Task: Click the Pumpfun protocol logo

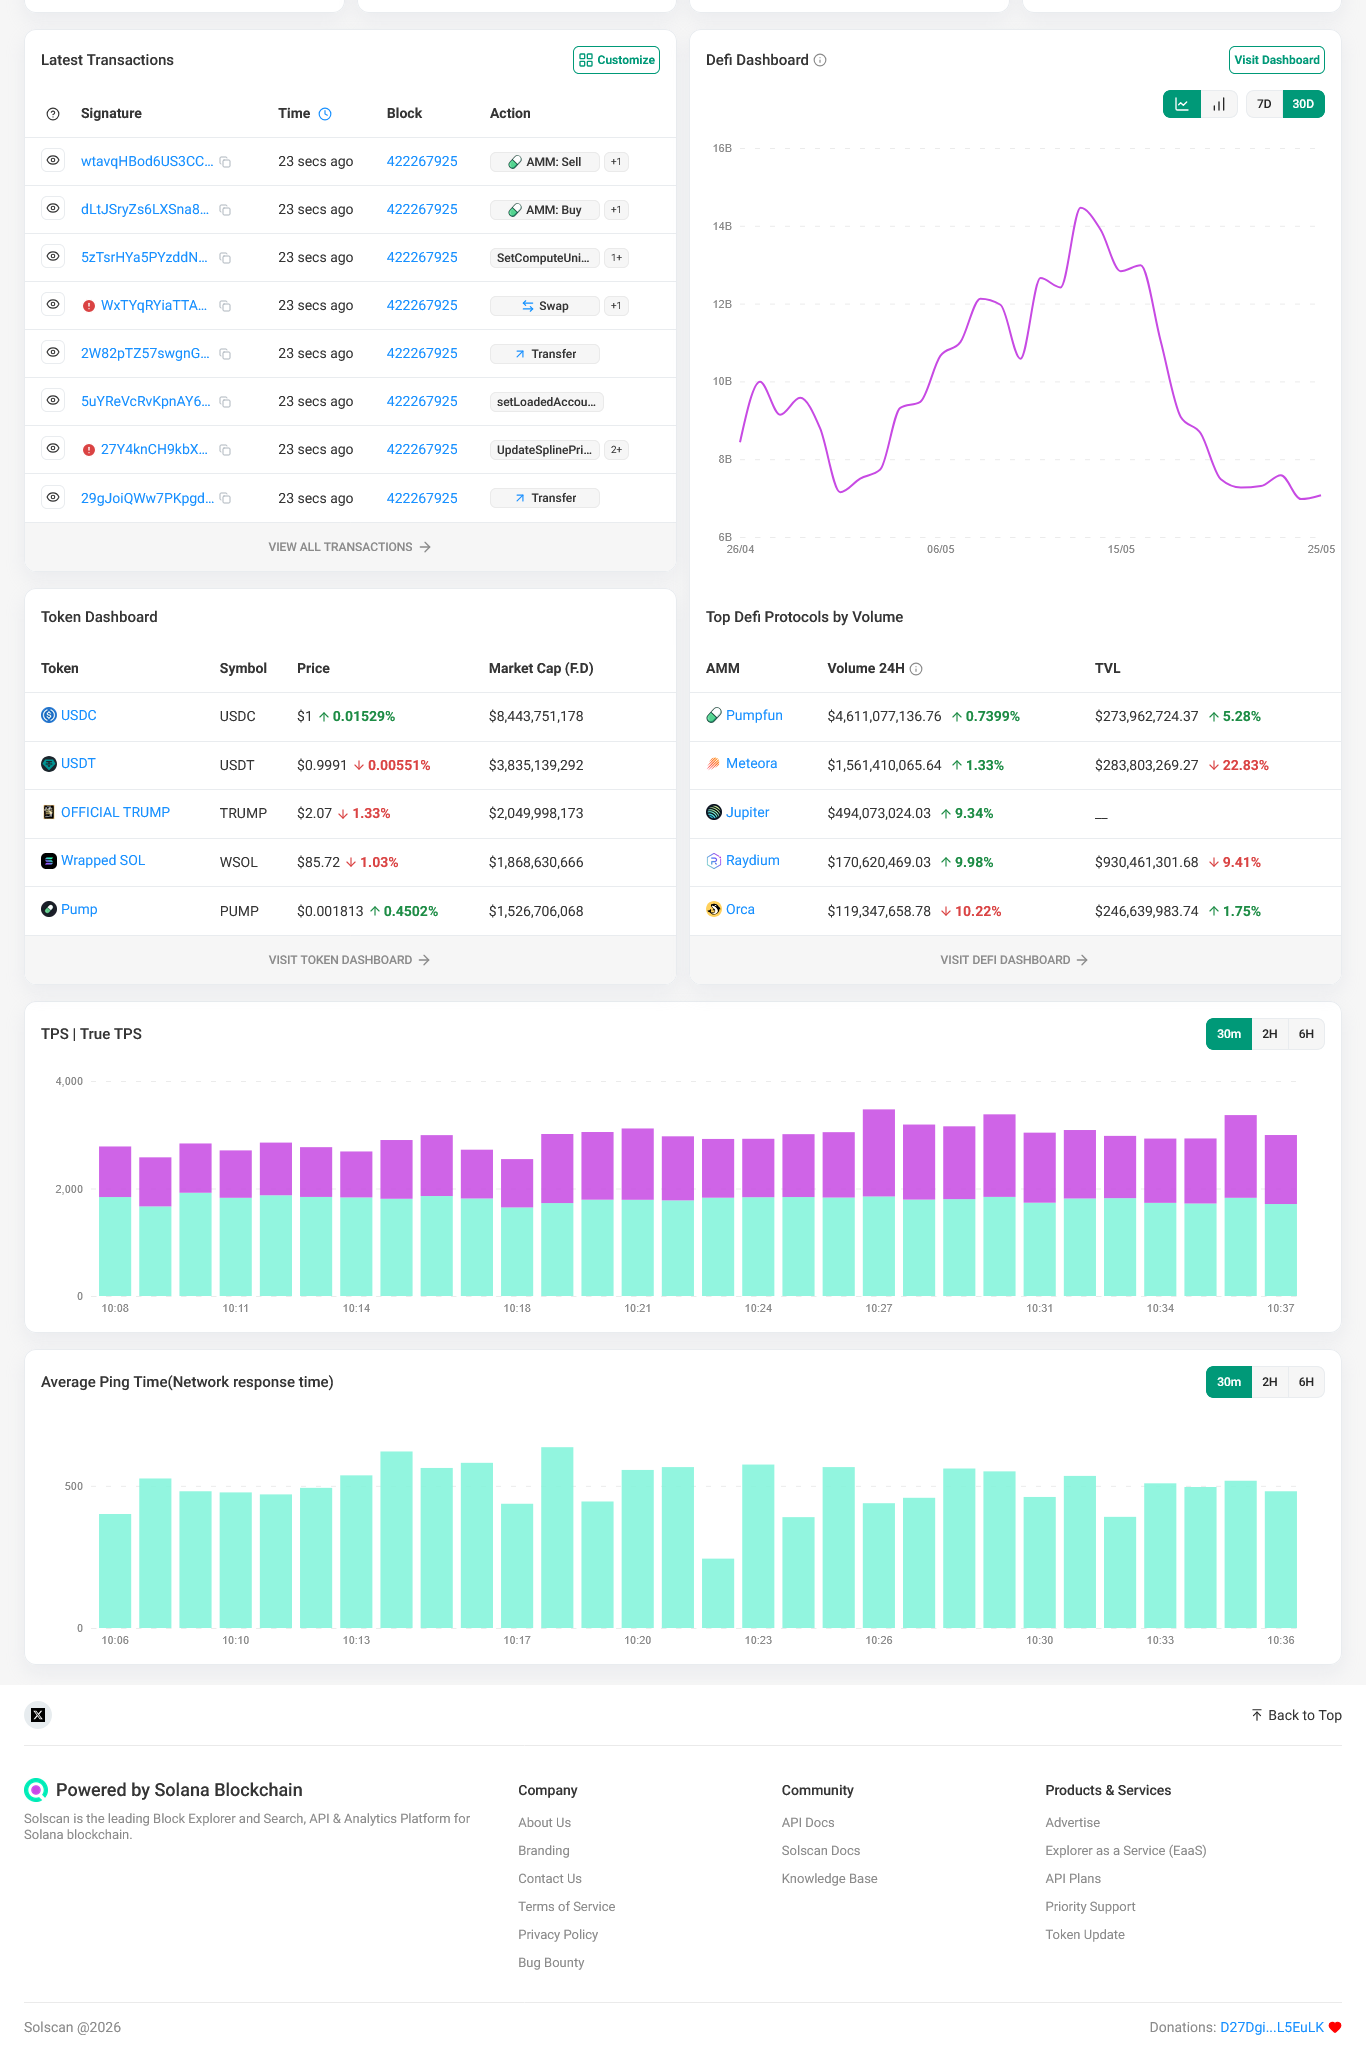Action: 714,715
